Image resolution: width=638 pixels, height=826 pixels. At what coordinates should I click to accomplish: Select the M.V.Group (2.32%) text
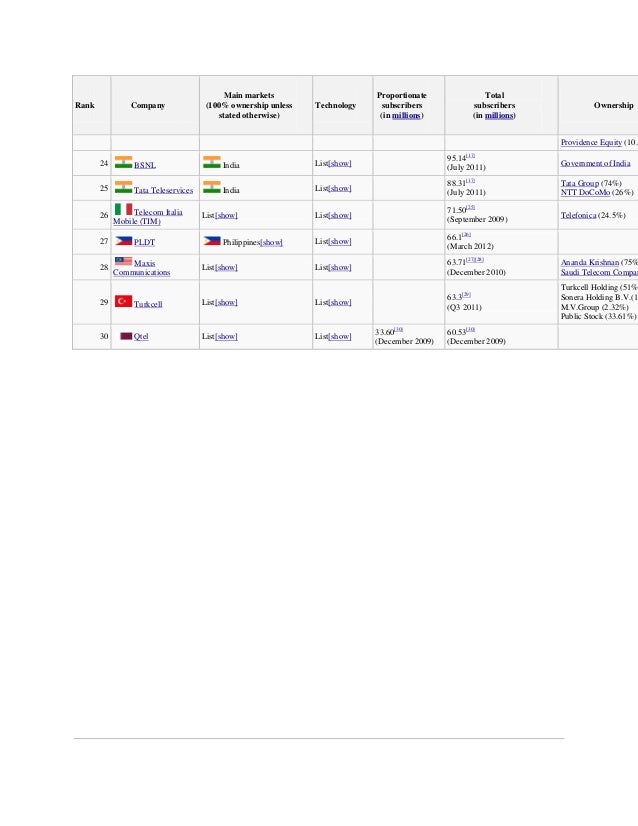pyautogui.click(x=594, y=307)
